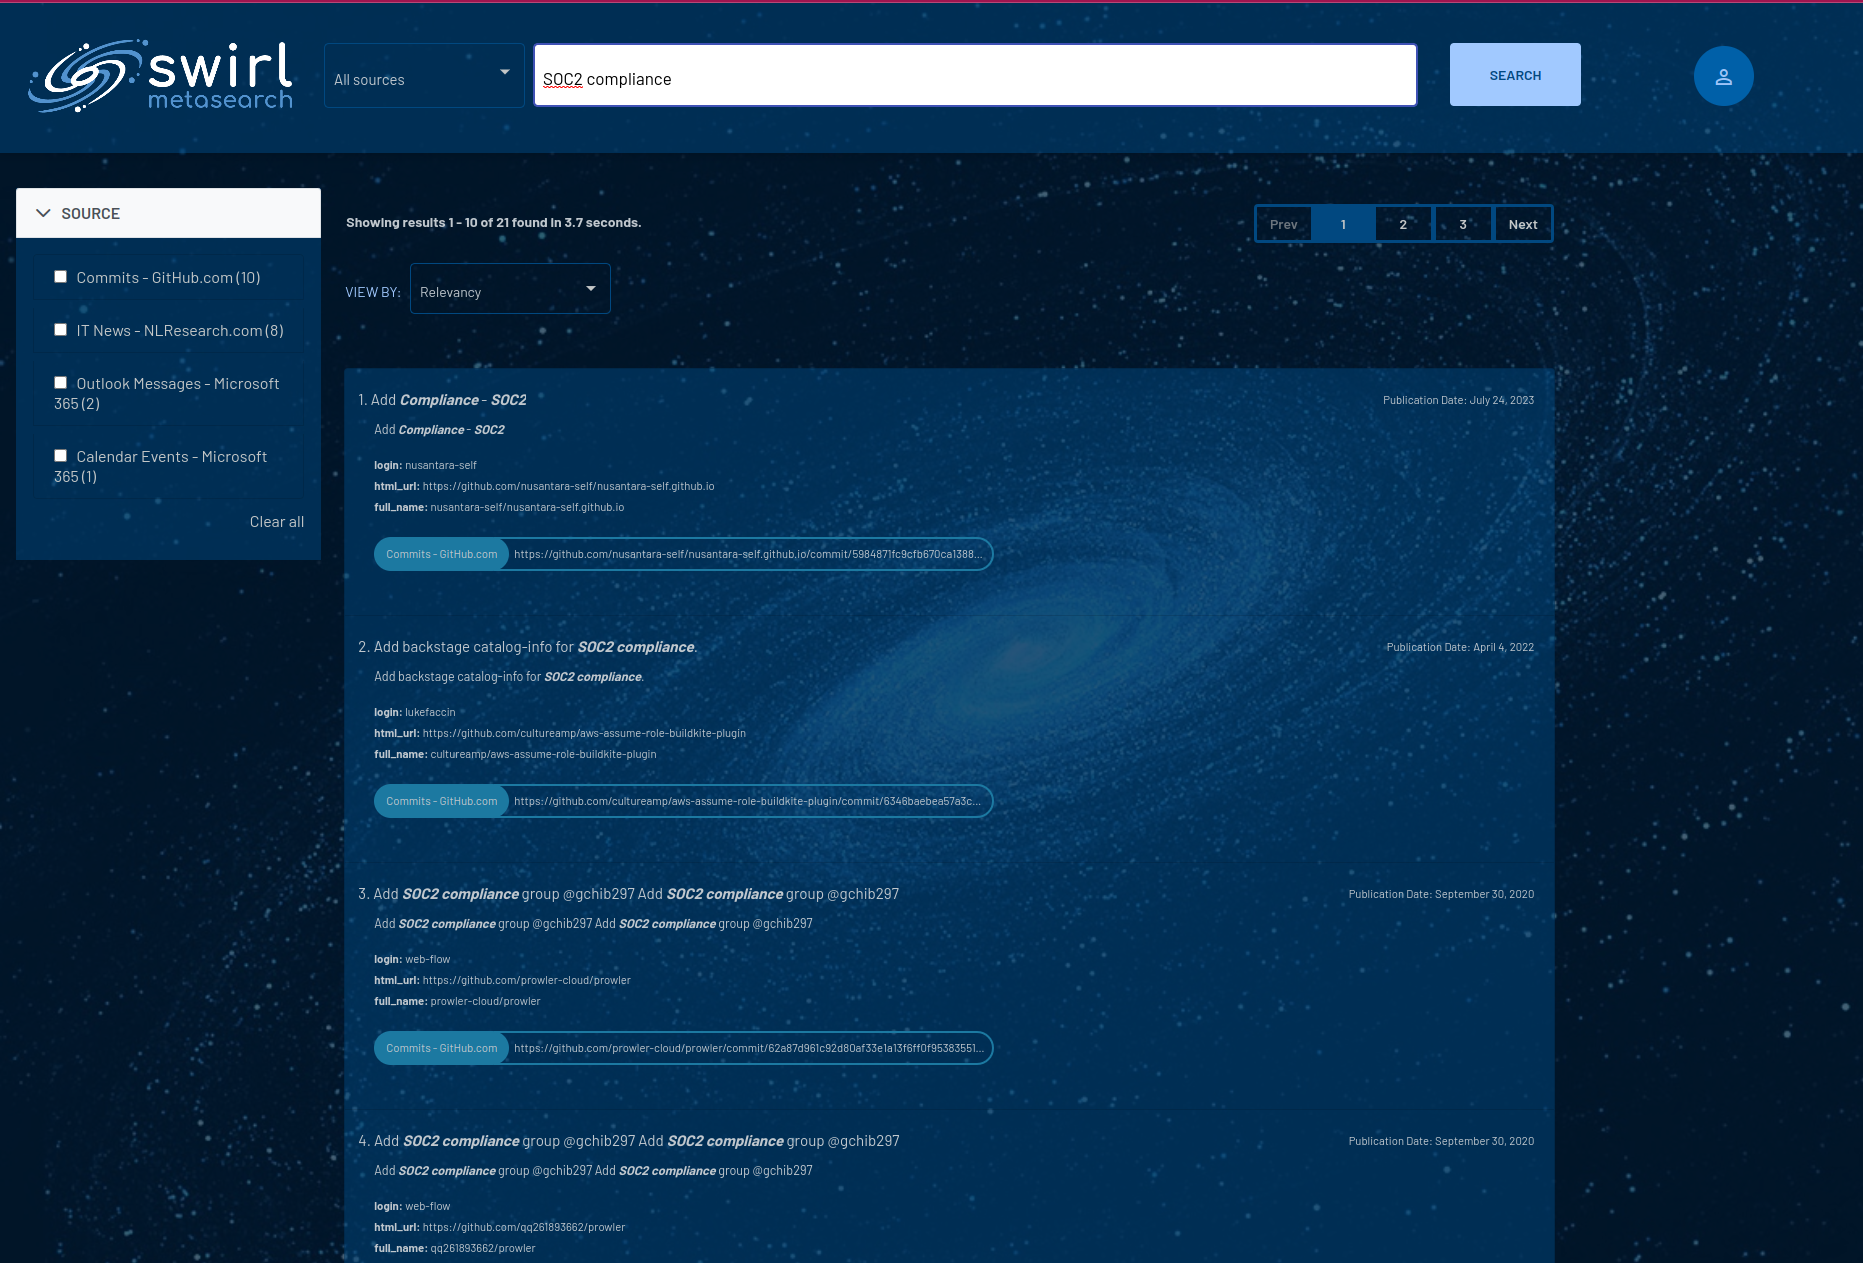Open the nusantara-self commit URL link
1863x1263 pixels.
click(x=748, y=554)
